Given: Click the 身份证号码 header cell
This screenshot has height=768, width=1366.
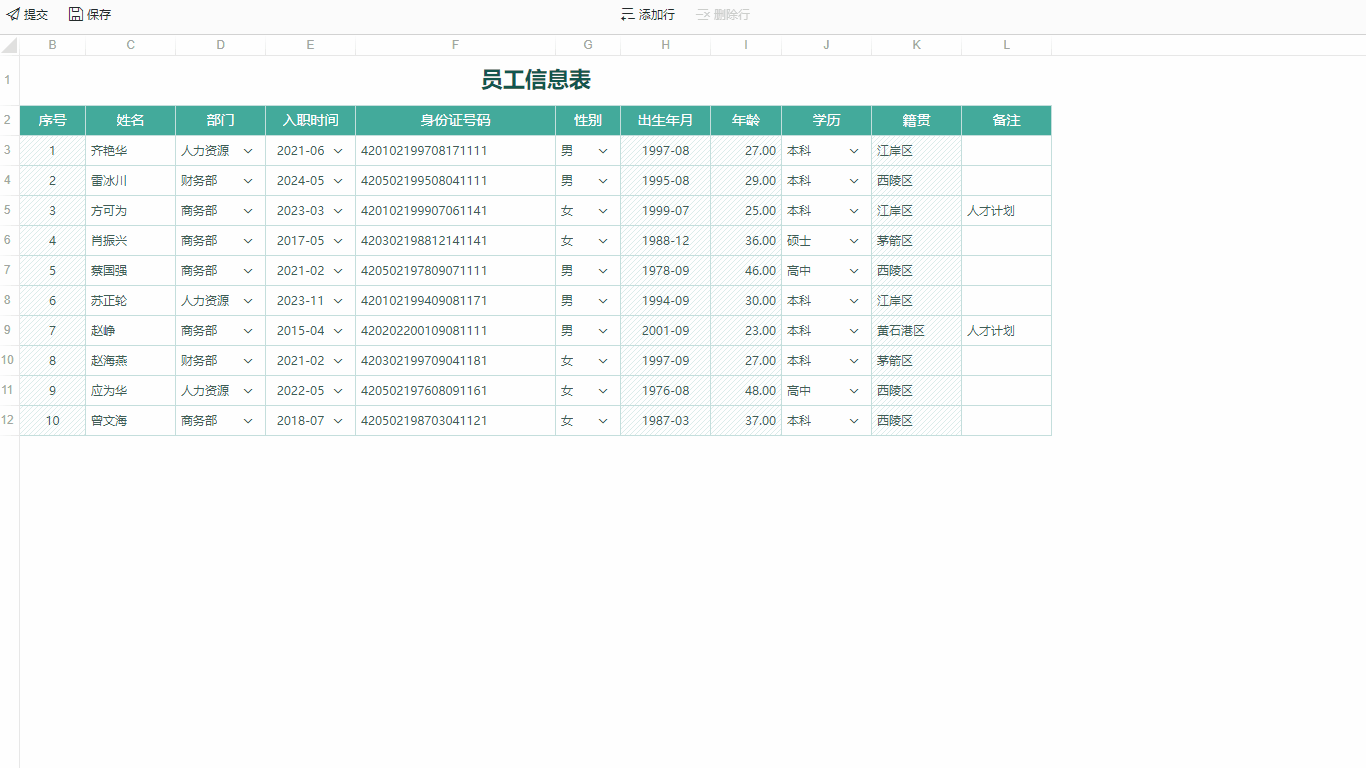Looking at the screenshot, I should (x=455, y=120).
